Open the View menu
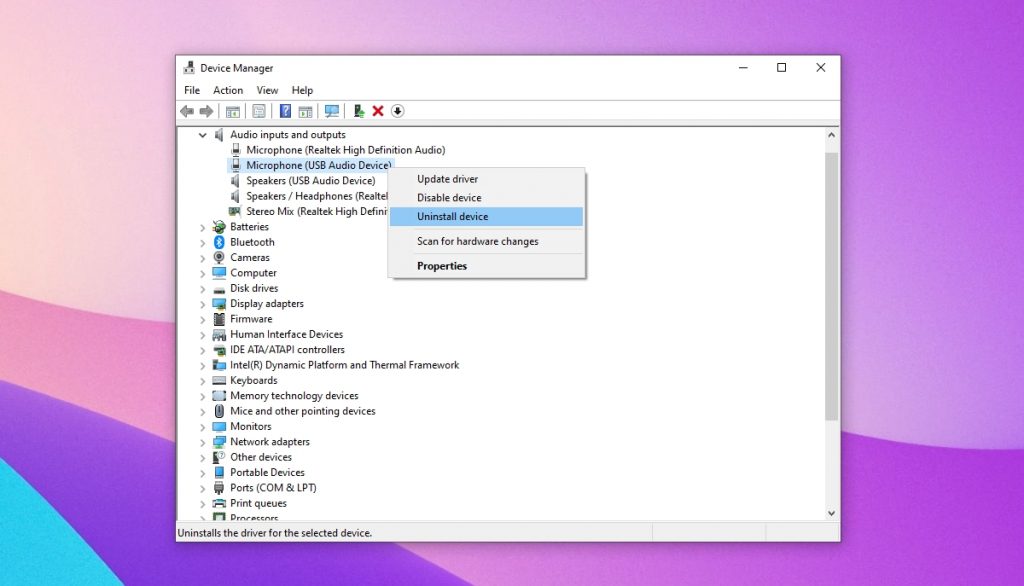 pyautogui.click(x=267, y=90)
